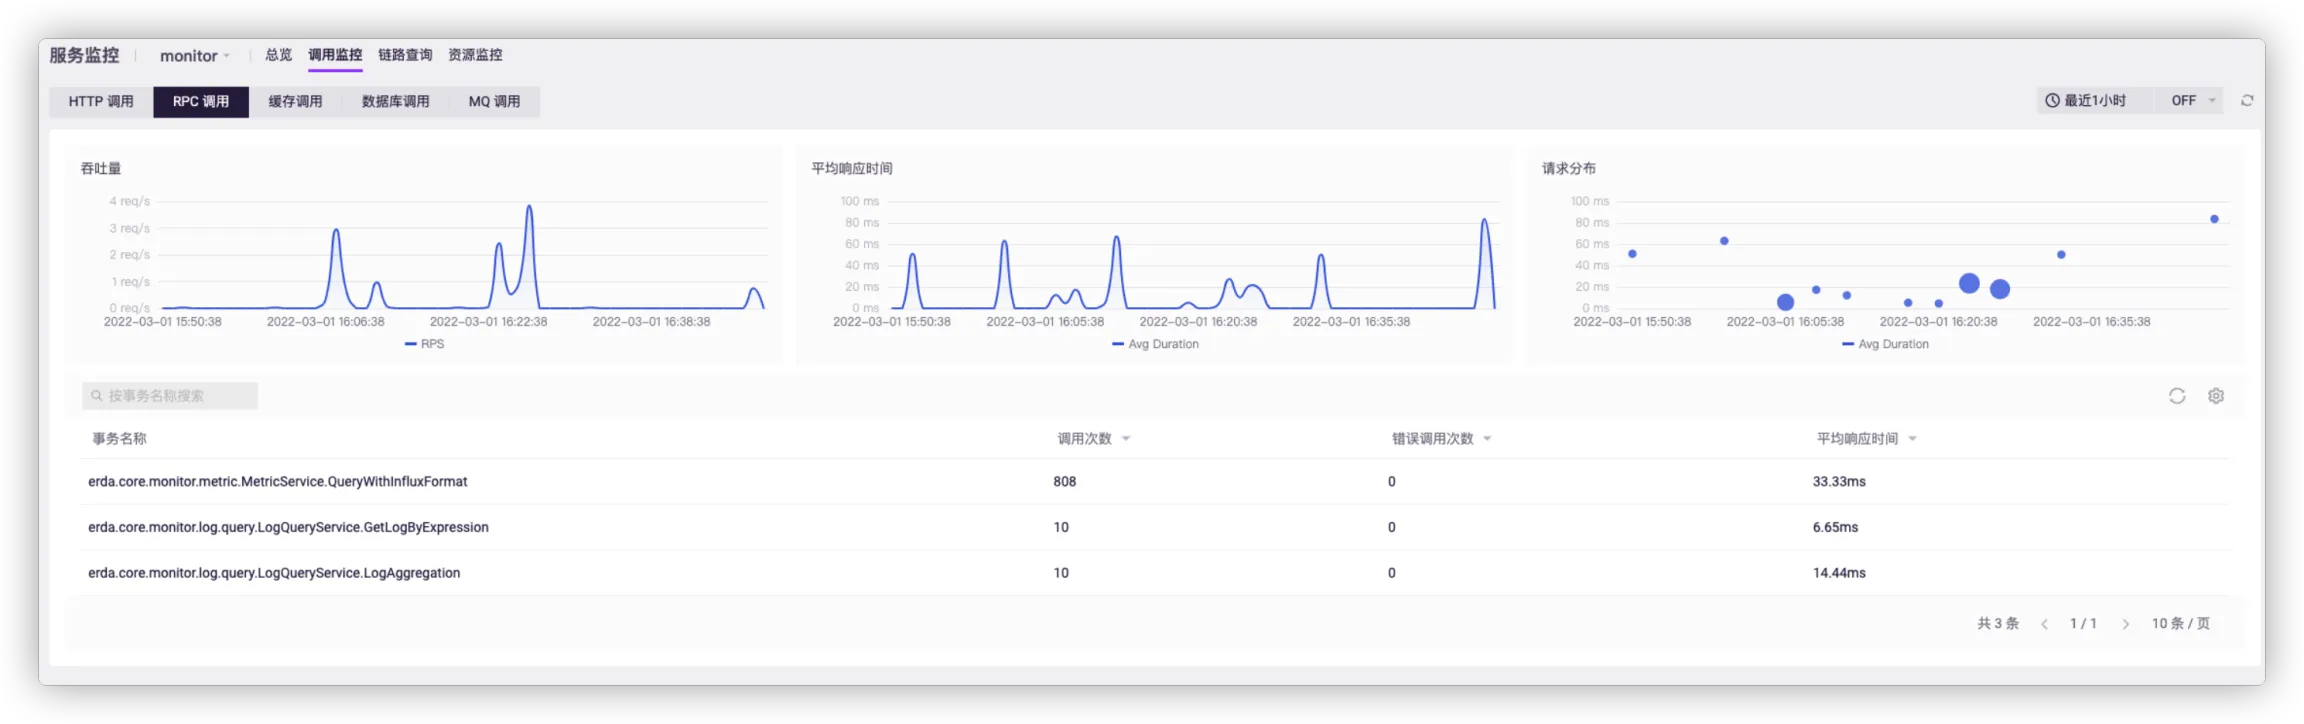Open auto-refresh OFF dropdown

(x=2193, y=101)
